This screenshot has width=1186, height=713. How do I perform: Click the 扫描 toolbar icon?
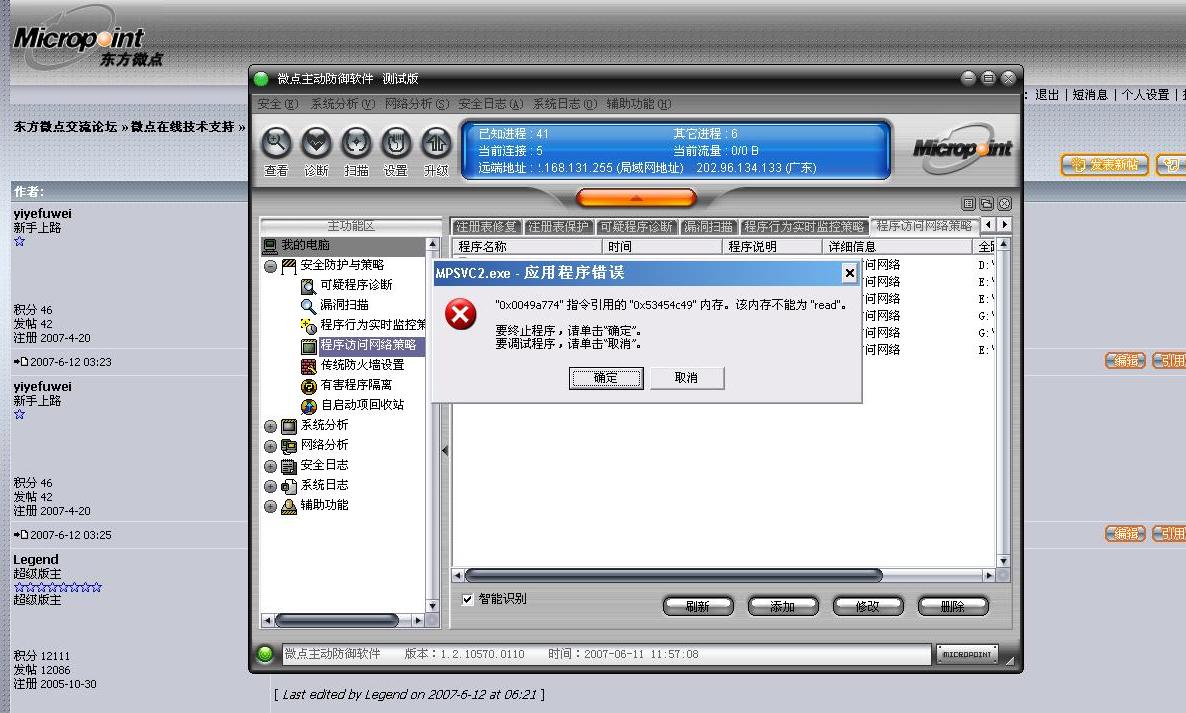click(x=356, y=144)
